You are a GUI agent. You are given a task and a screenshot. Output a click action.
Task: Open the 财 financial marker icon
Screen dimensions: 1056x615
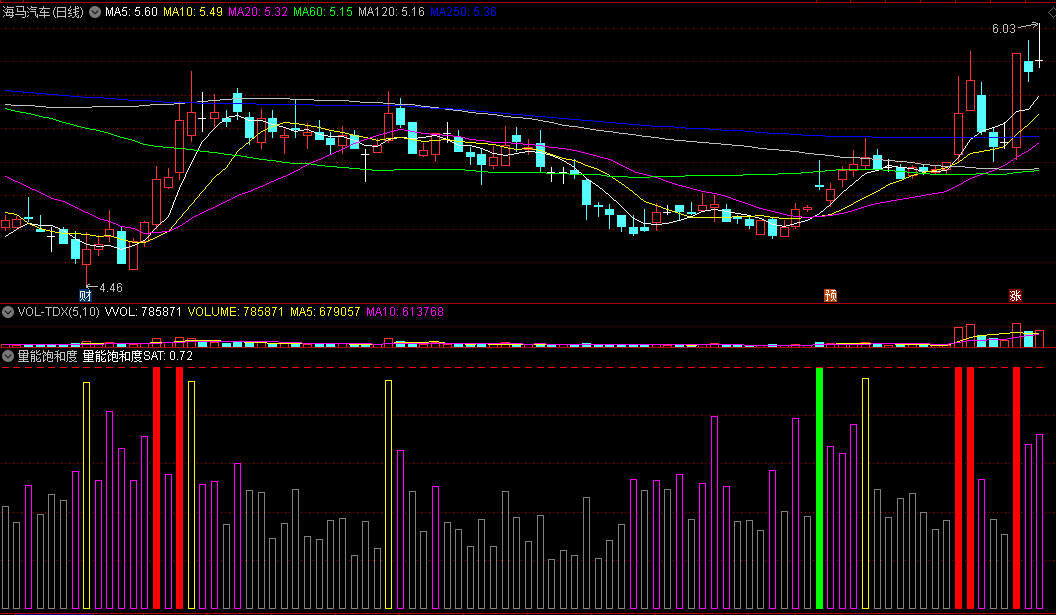tap(86, 295)
